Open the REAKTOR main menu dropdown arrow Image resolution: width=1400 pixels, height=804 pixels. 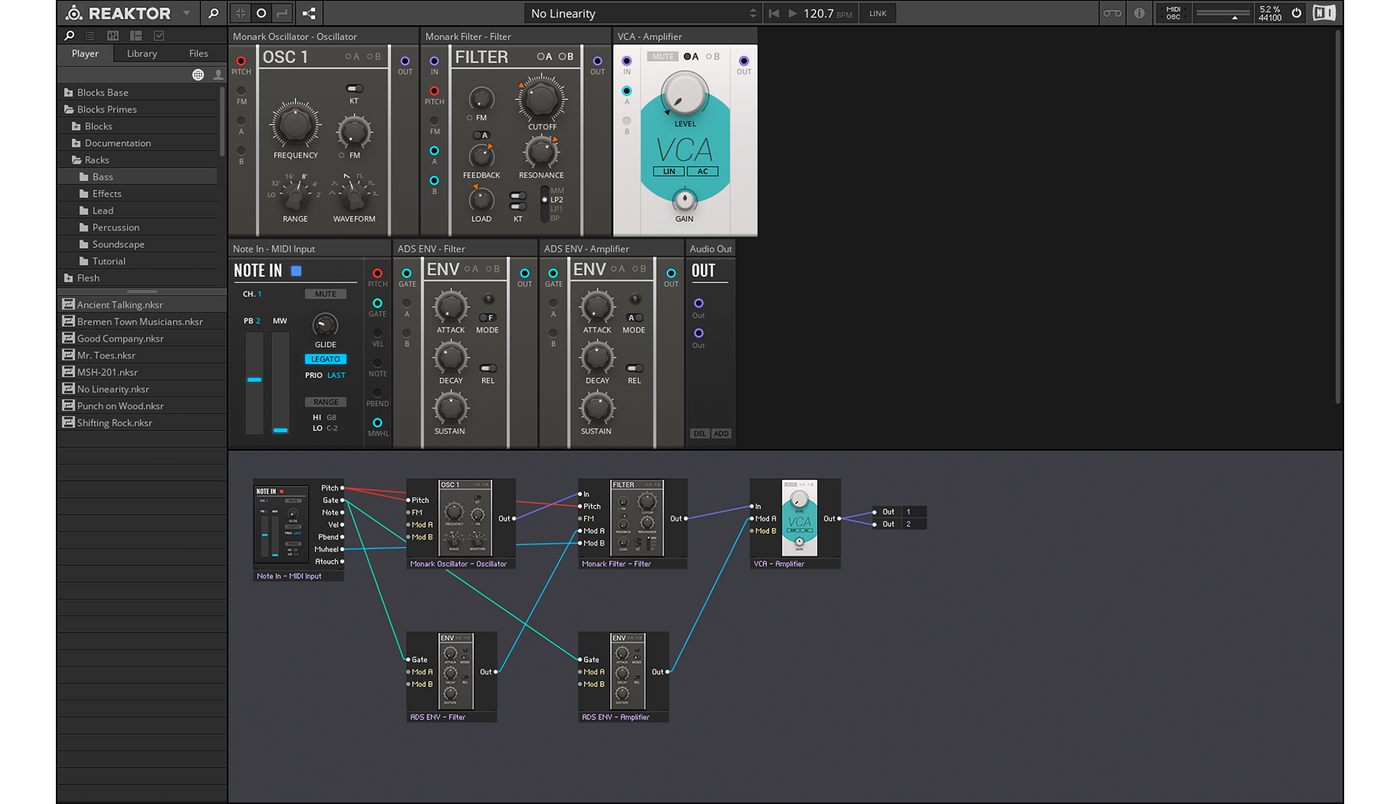pyautogui.click(x=186, y=14)
